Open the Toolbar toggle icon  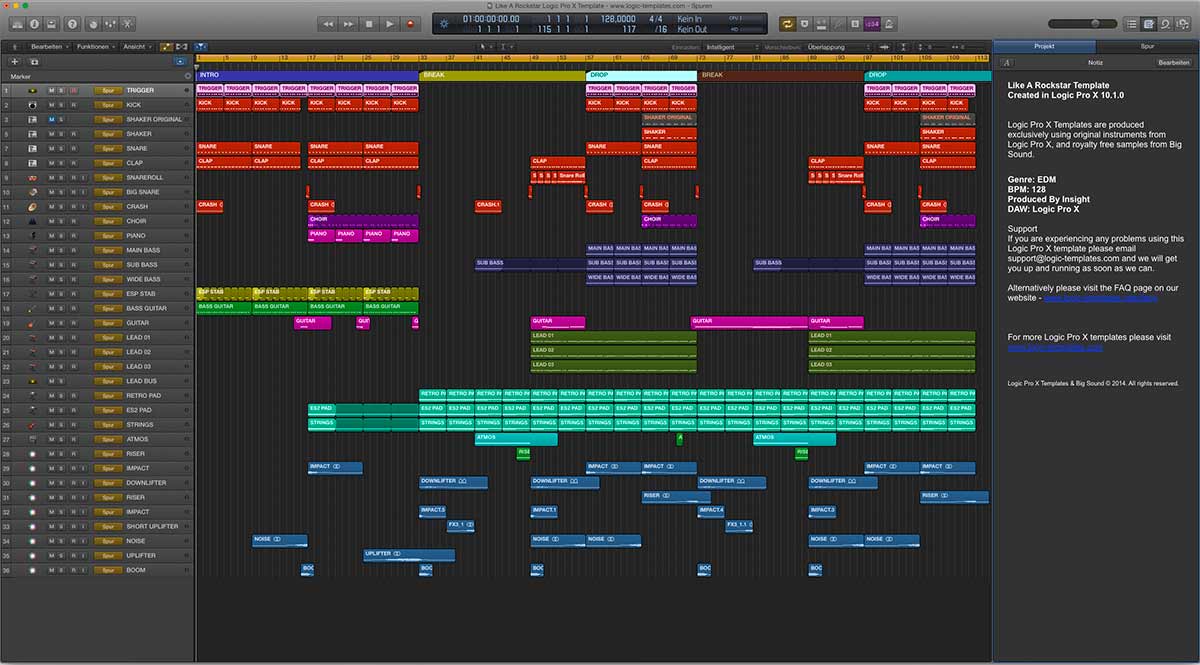tap(52, 23)
